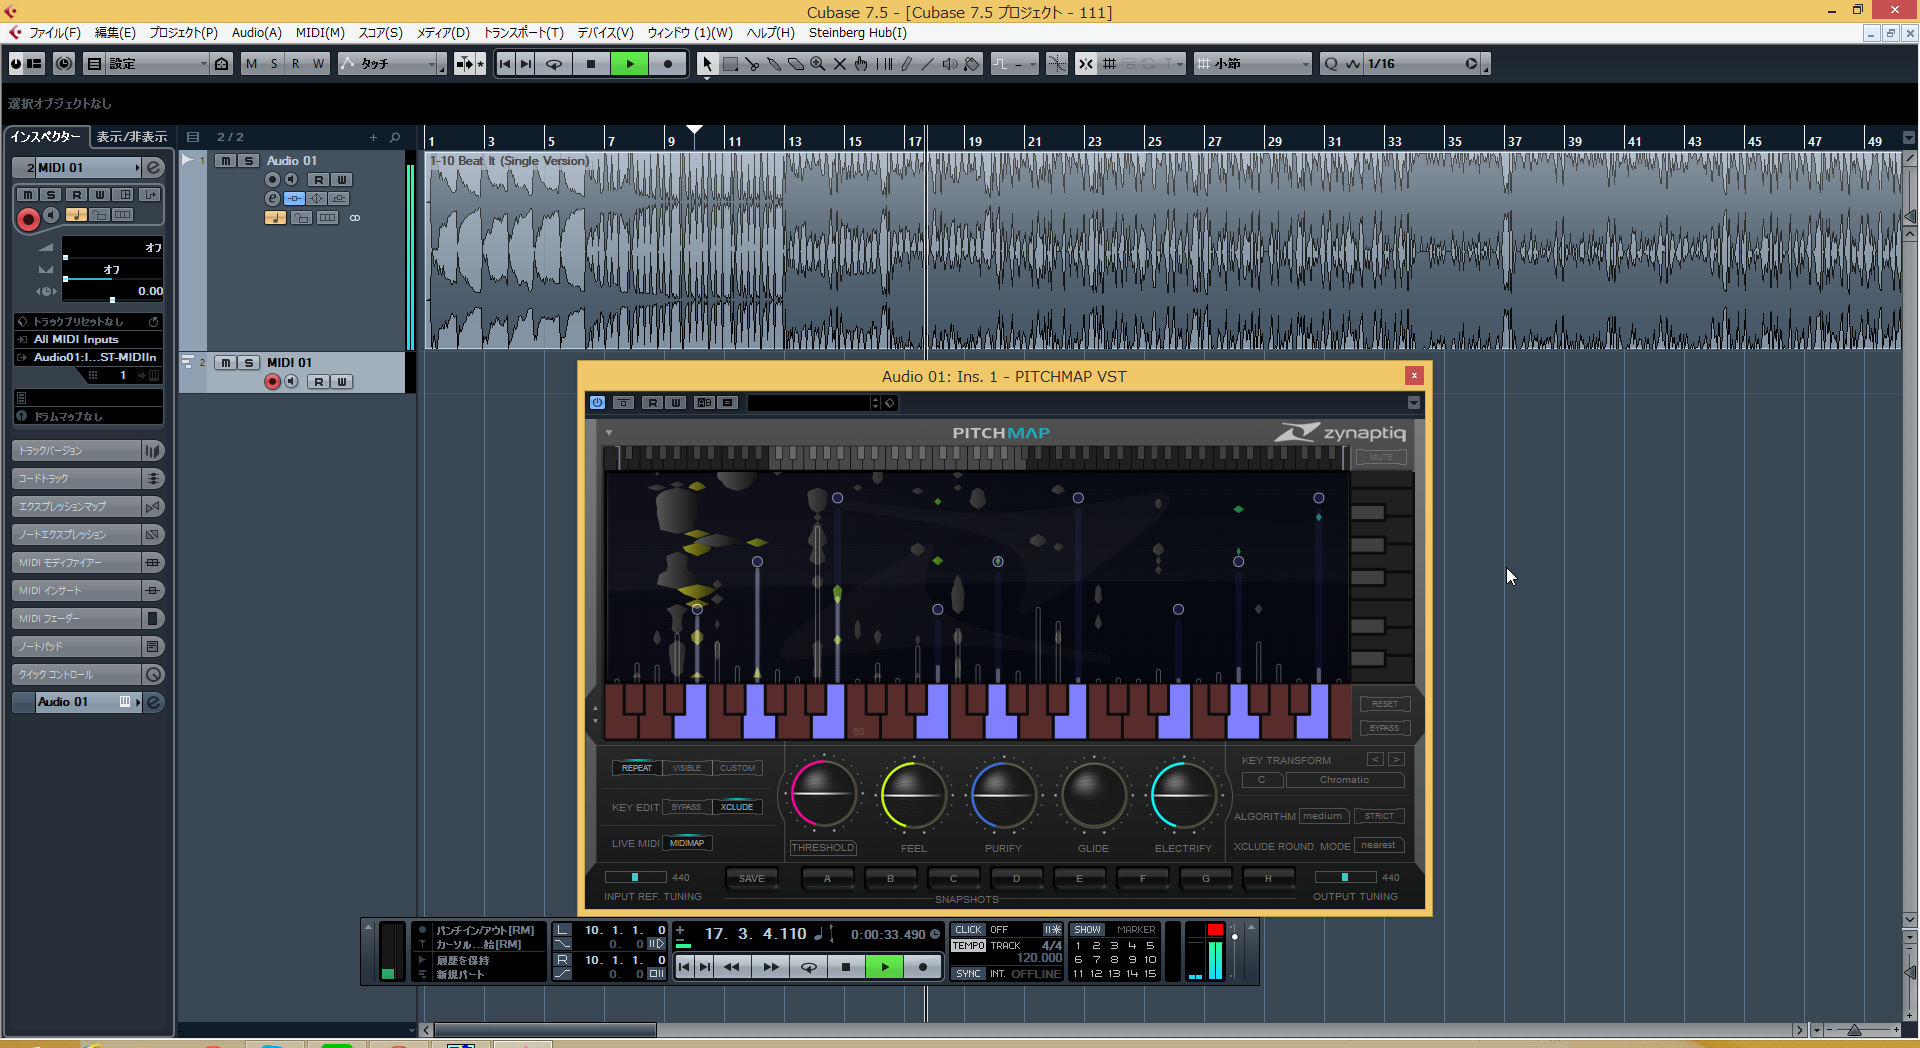Image resolution: width=1920 pixels, height=1048 pixels.
Task: Select the Zoom magnifier tool
Action: tap(818, 64)
